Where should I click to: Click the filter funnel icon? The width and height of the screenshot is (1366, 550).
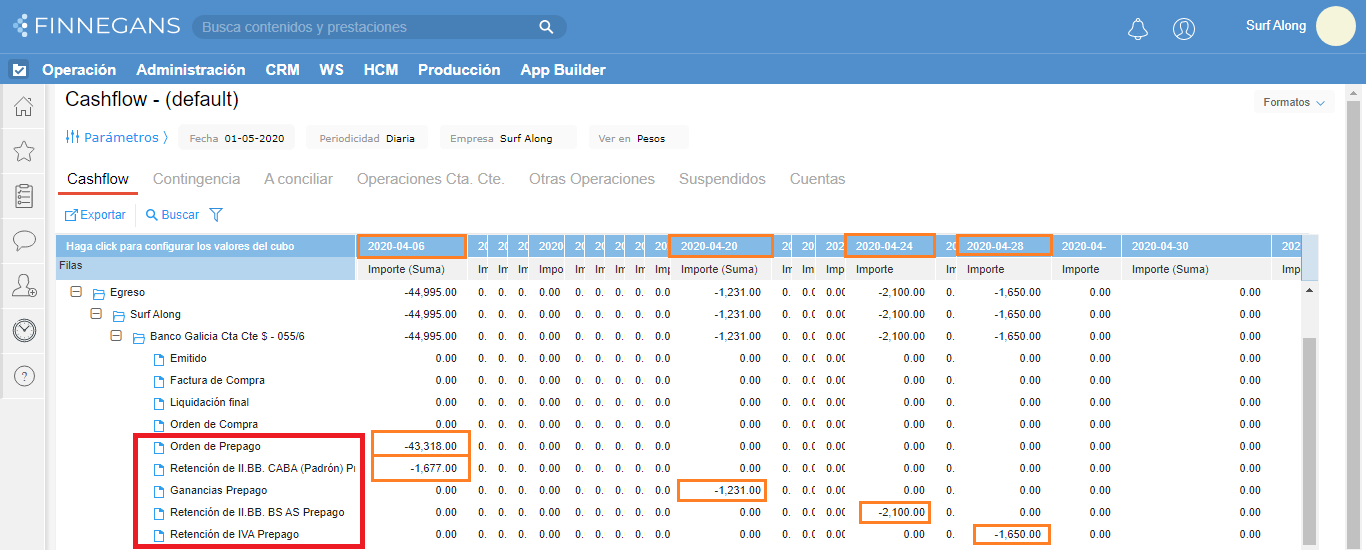215,215
